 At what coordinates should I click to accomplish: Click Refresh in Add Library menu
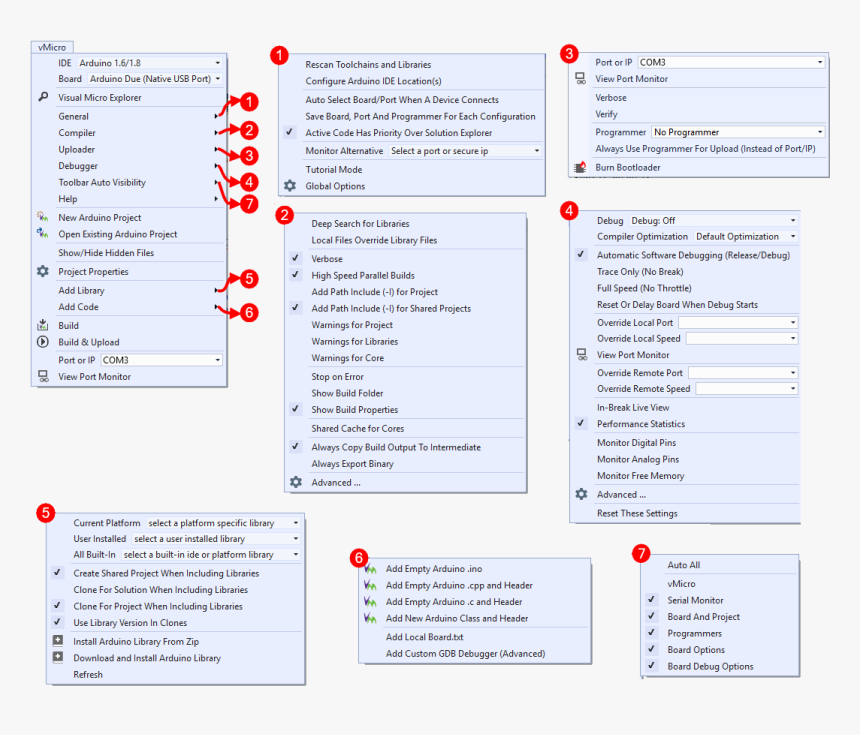88,674
